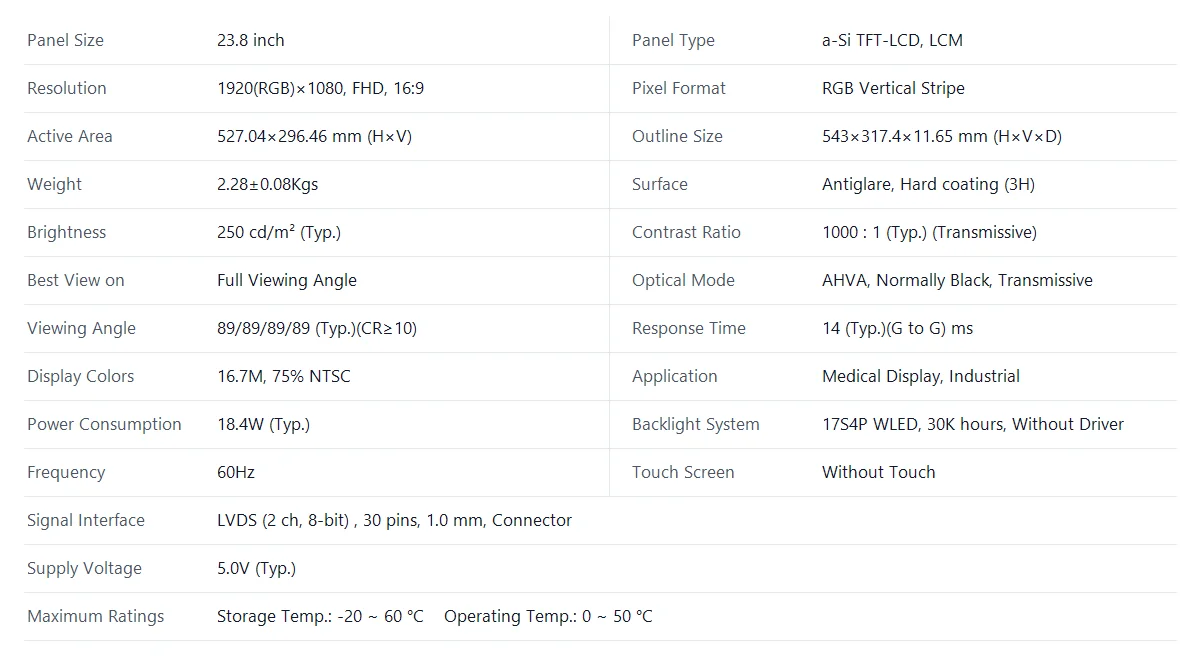1200x656 pixels.
Task: Select the 'RGB Vertical Stripe' pixel format value
Action: click(x=893, y=88)
